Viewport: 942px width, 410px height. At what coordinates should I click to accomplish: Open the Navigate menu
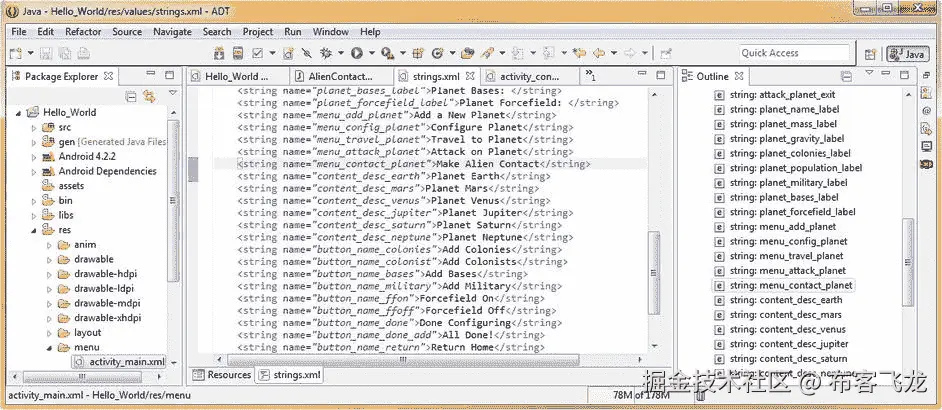[172, 32]
